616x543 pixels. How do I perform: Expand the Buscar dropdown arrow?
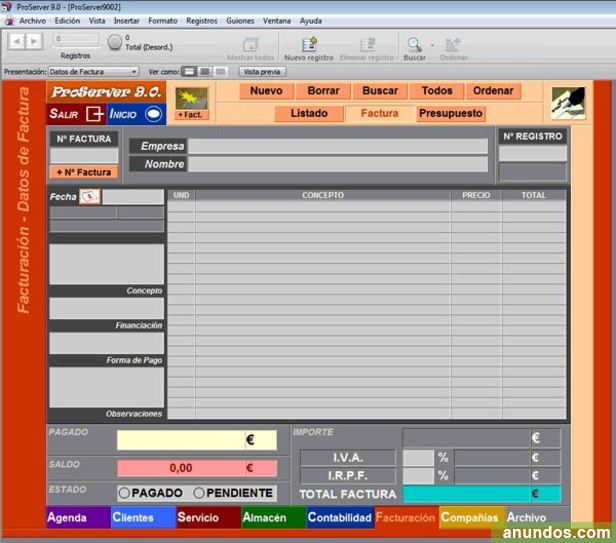[x=432, y=45]
